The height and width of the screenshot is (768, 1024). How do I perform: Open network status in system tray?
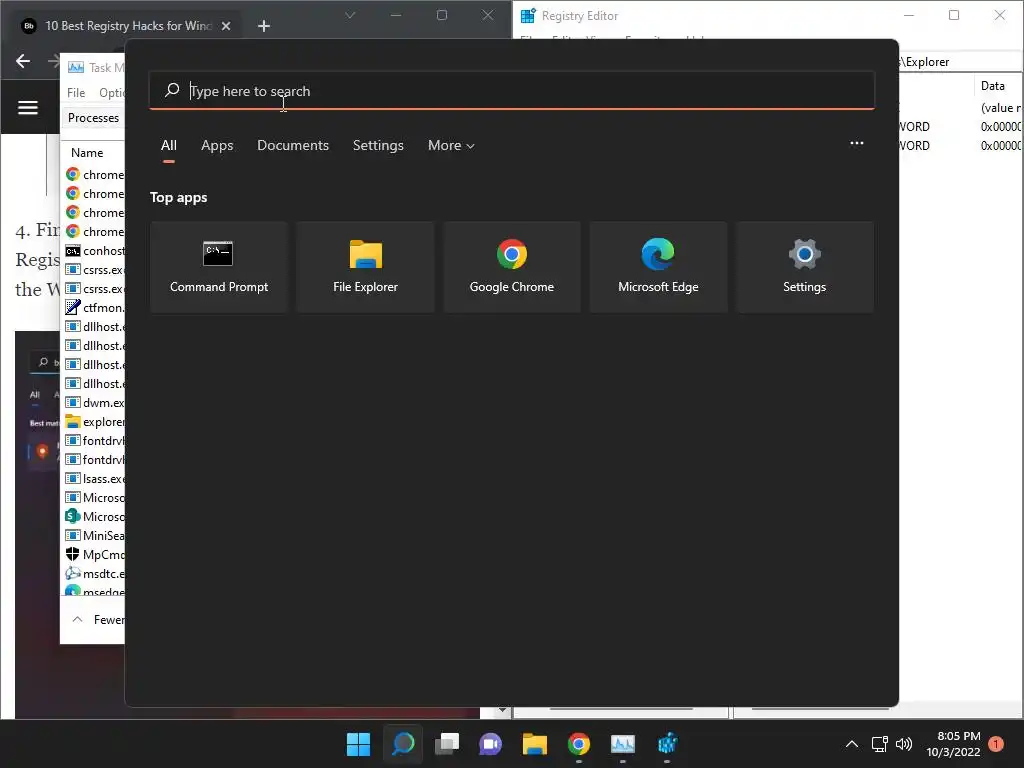880,744
